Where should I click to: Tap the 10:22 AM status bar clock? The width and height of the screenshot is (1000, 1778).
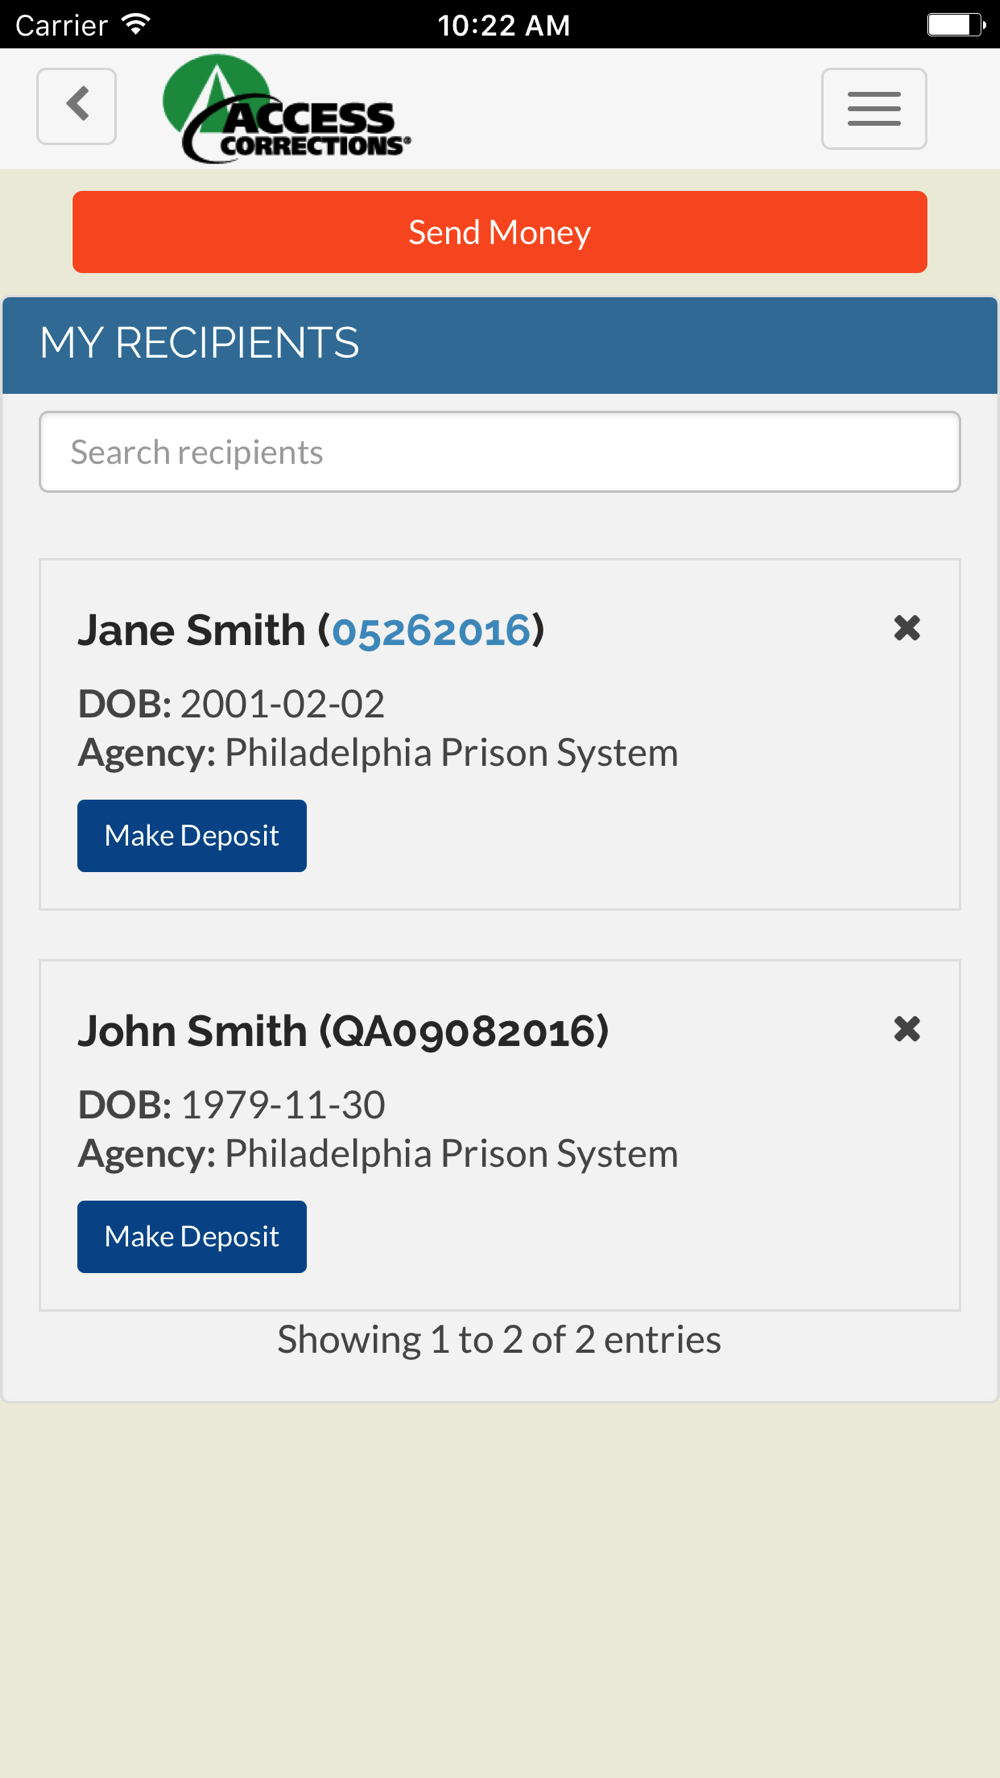point(503,24)
